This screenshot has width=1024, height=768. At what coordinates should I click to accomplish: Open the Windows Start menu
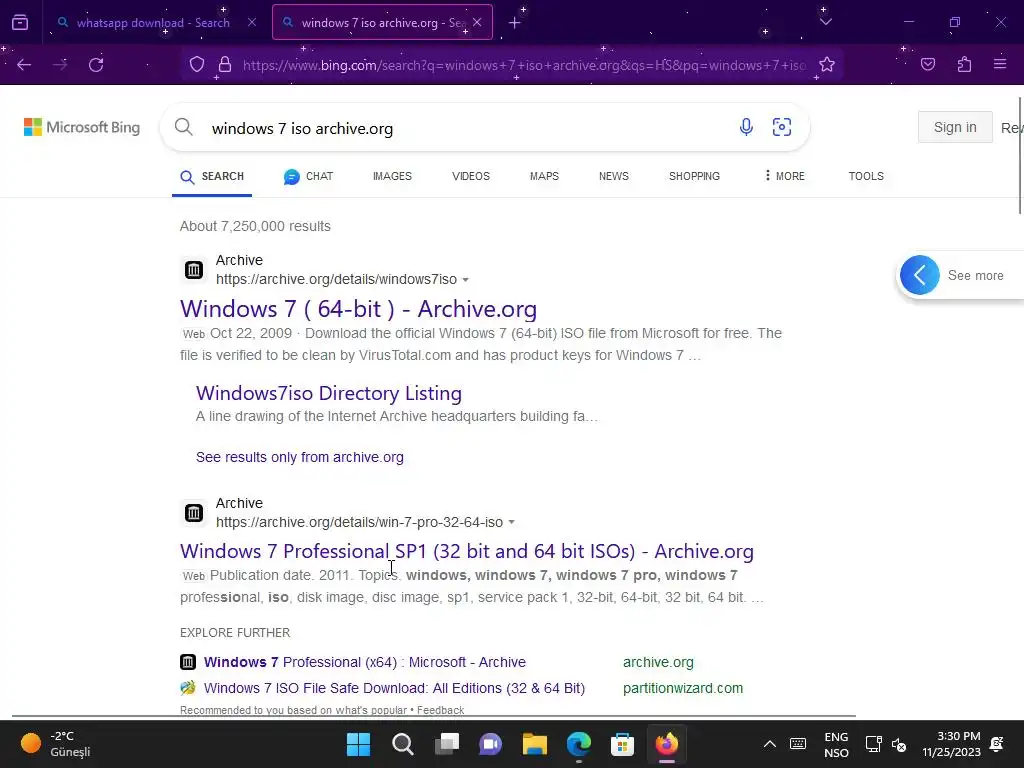pos(358,744)
